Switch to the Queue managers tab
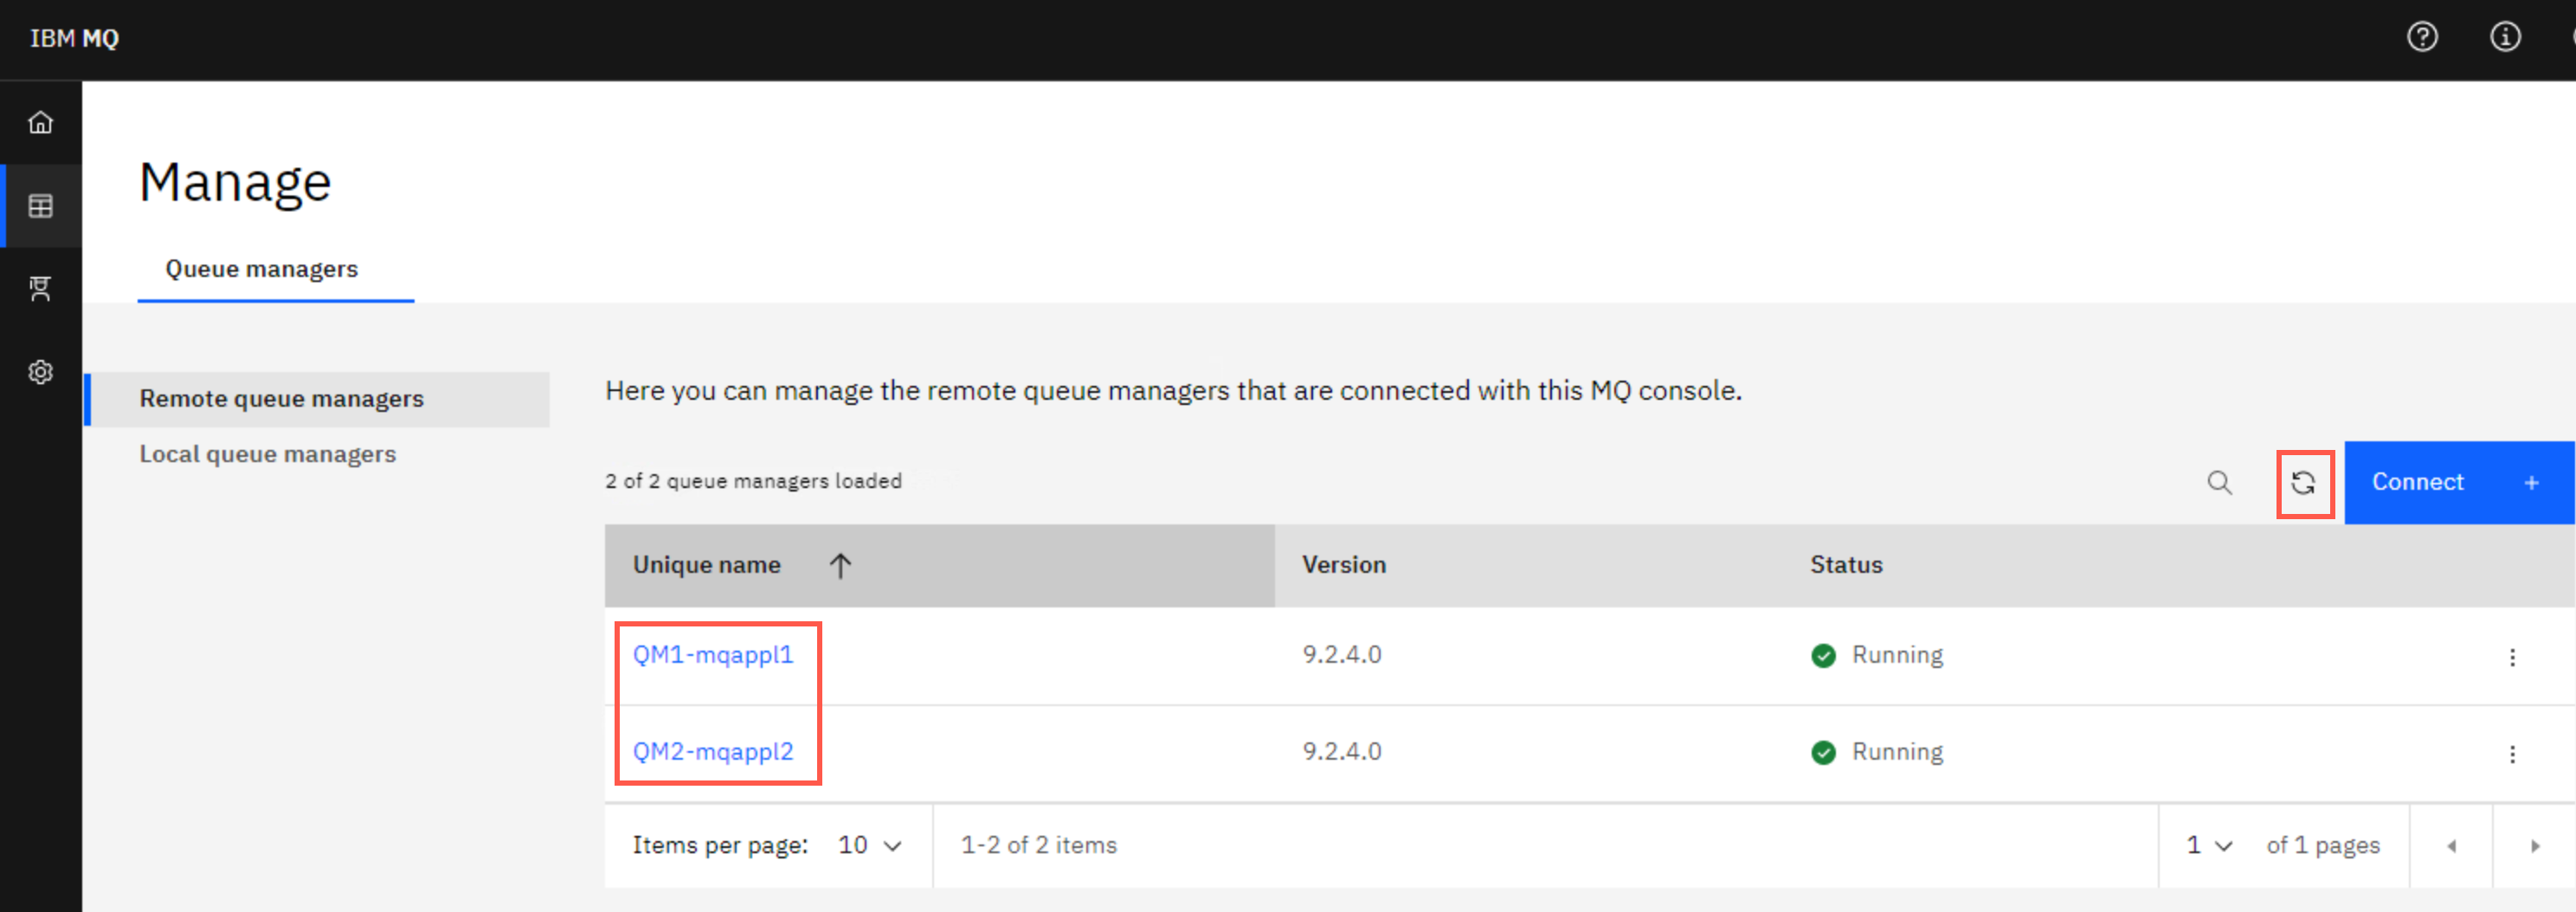The image size is (2576, 912). click(262, 269)
